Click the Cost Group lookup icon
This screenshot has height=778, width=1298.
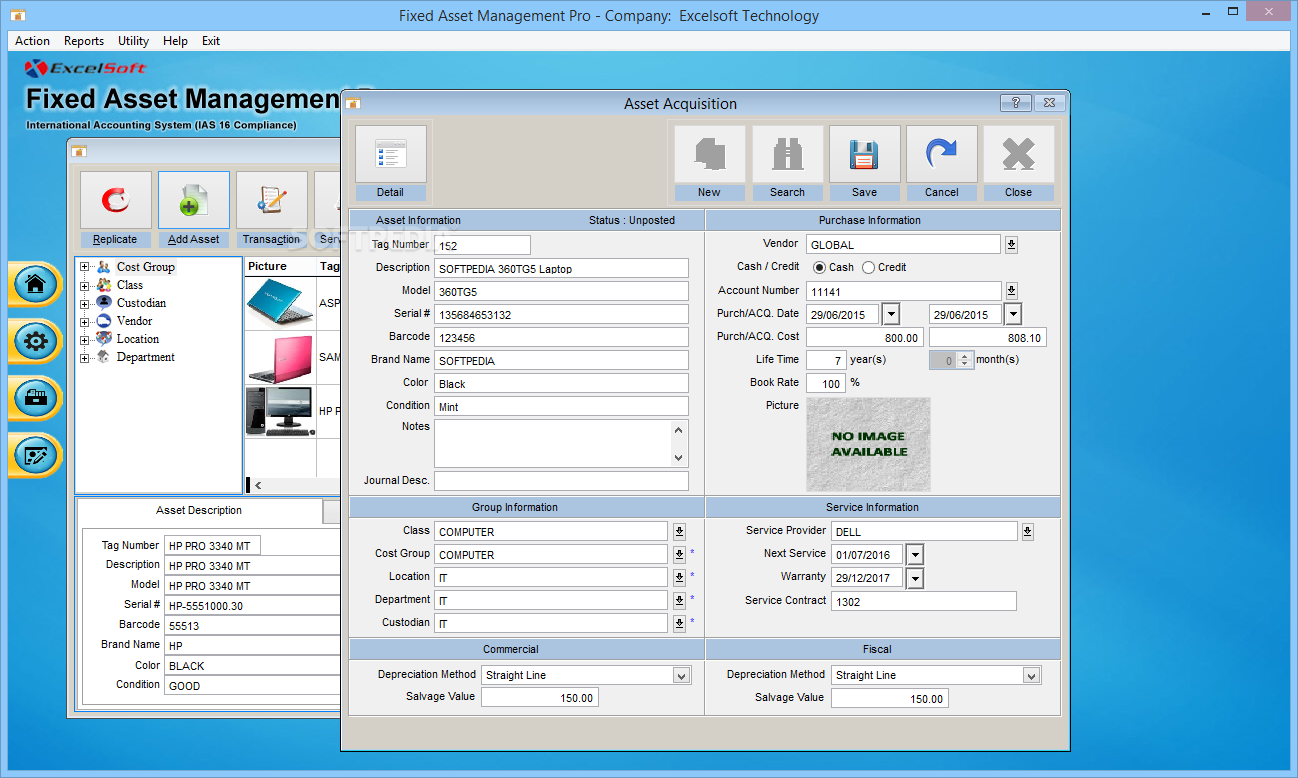(x=679, y=554)
